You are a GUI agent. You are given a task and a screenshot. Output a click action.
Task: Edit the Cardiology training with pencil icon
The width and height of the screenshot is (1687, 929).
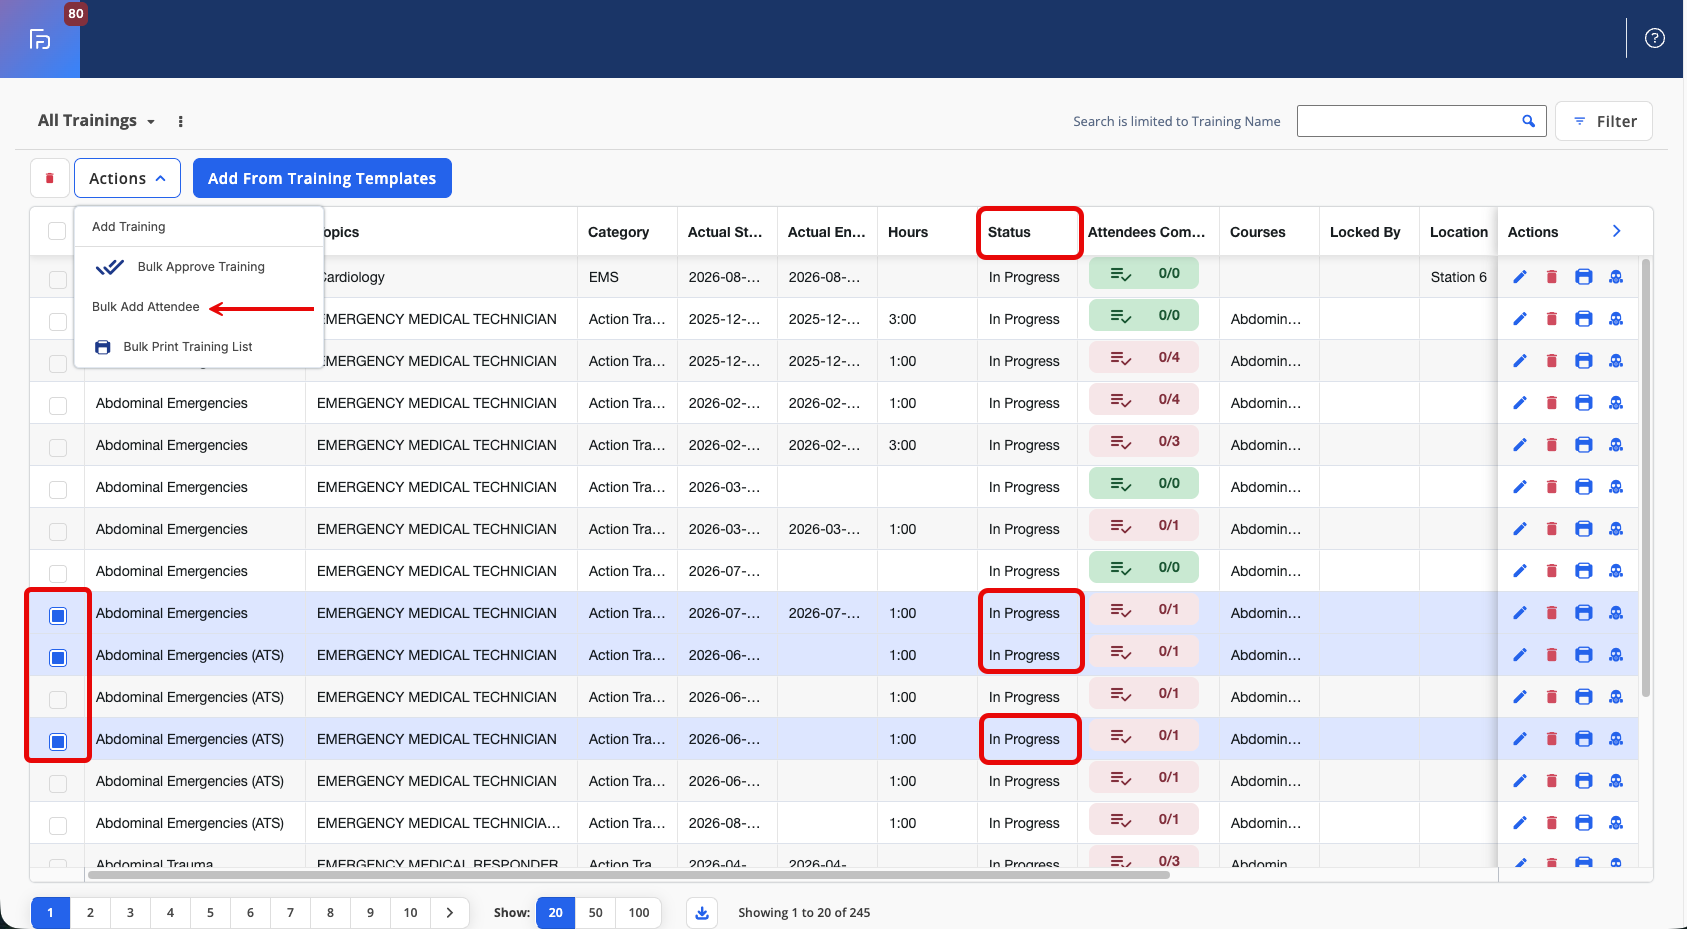click(1520, 277)
